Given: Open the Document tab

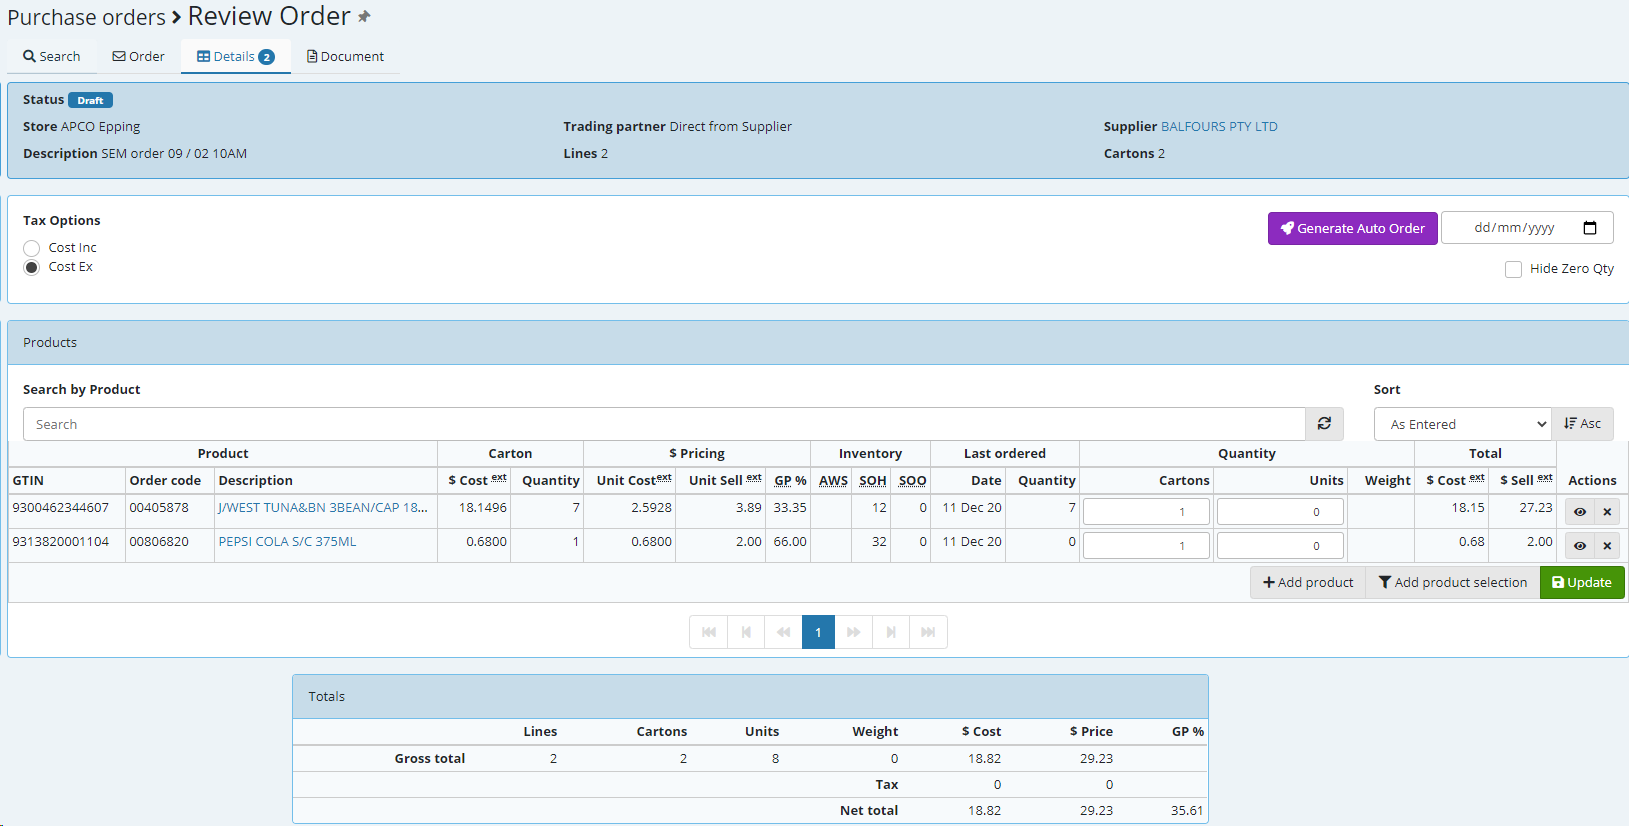Looking at the screenshot, I should [345, 56].
